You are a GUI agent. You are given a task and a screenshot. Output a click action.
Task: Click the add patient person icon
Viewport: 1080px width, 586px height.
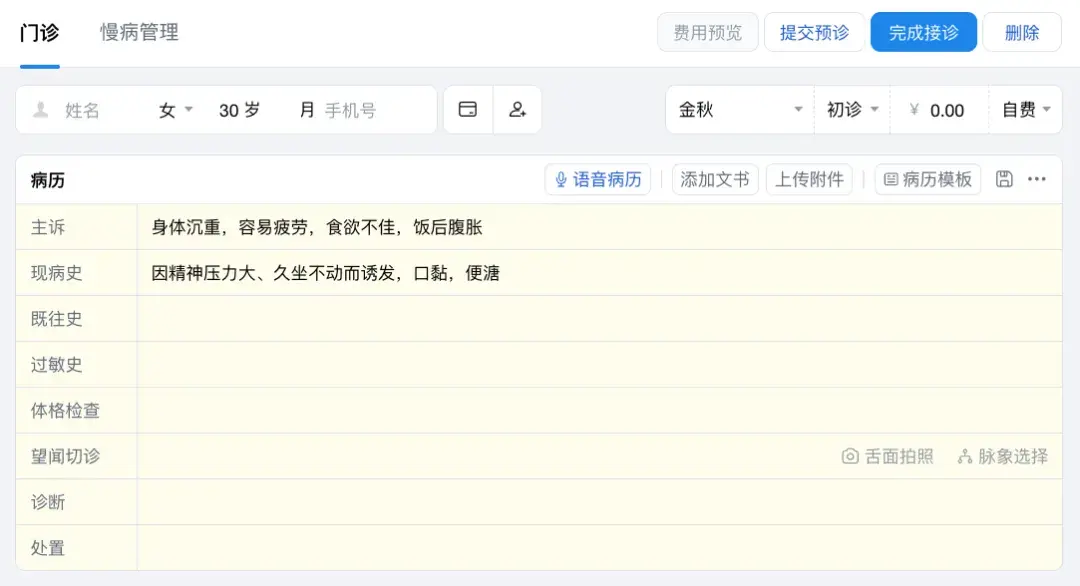pos(517,109)
